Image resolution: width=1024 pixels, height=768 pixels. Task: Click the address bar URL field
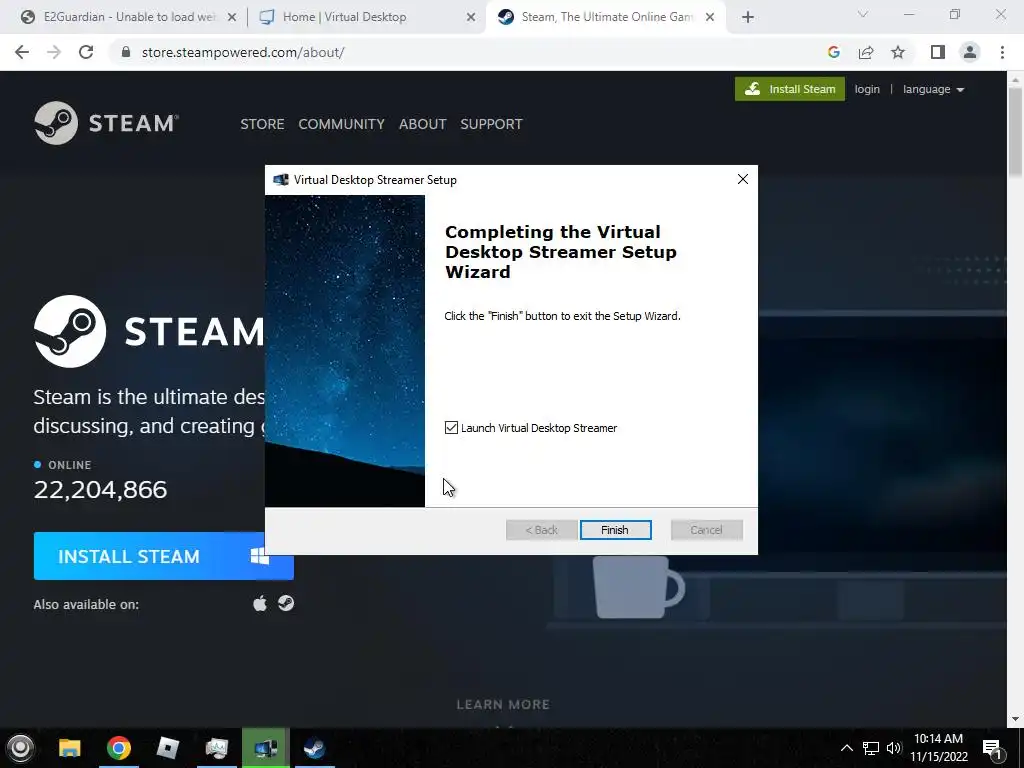[464, 52]
